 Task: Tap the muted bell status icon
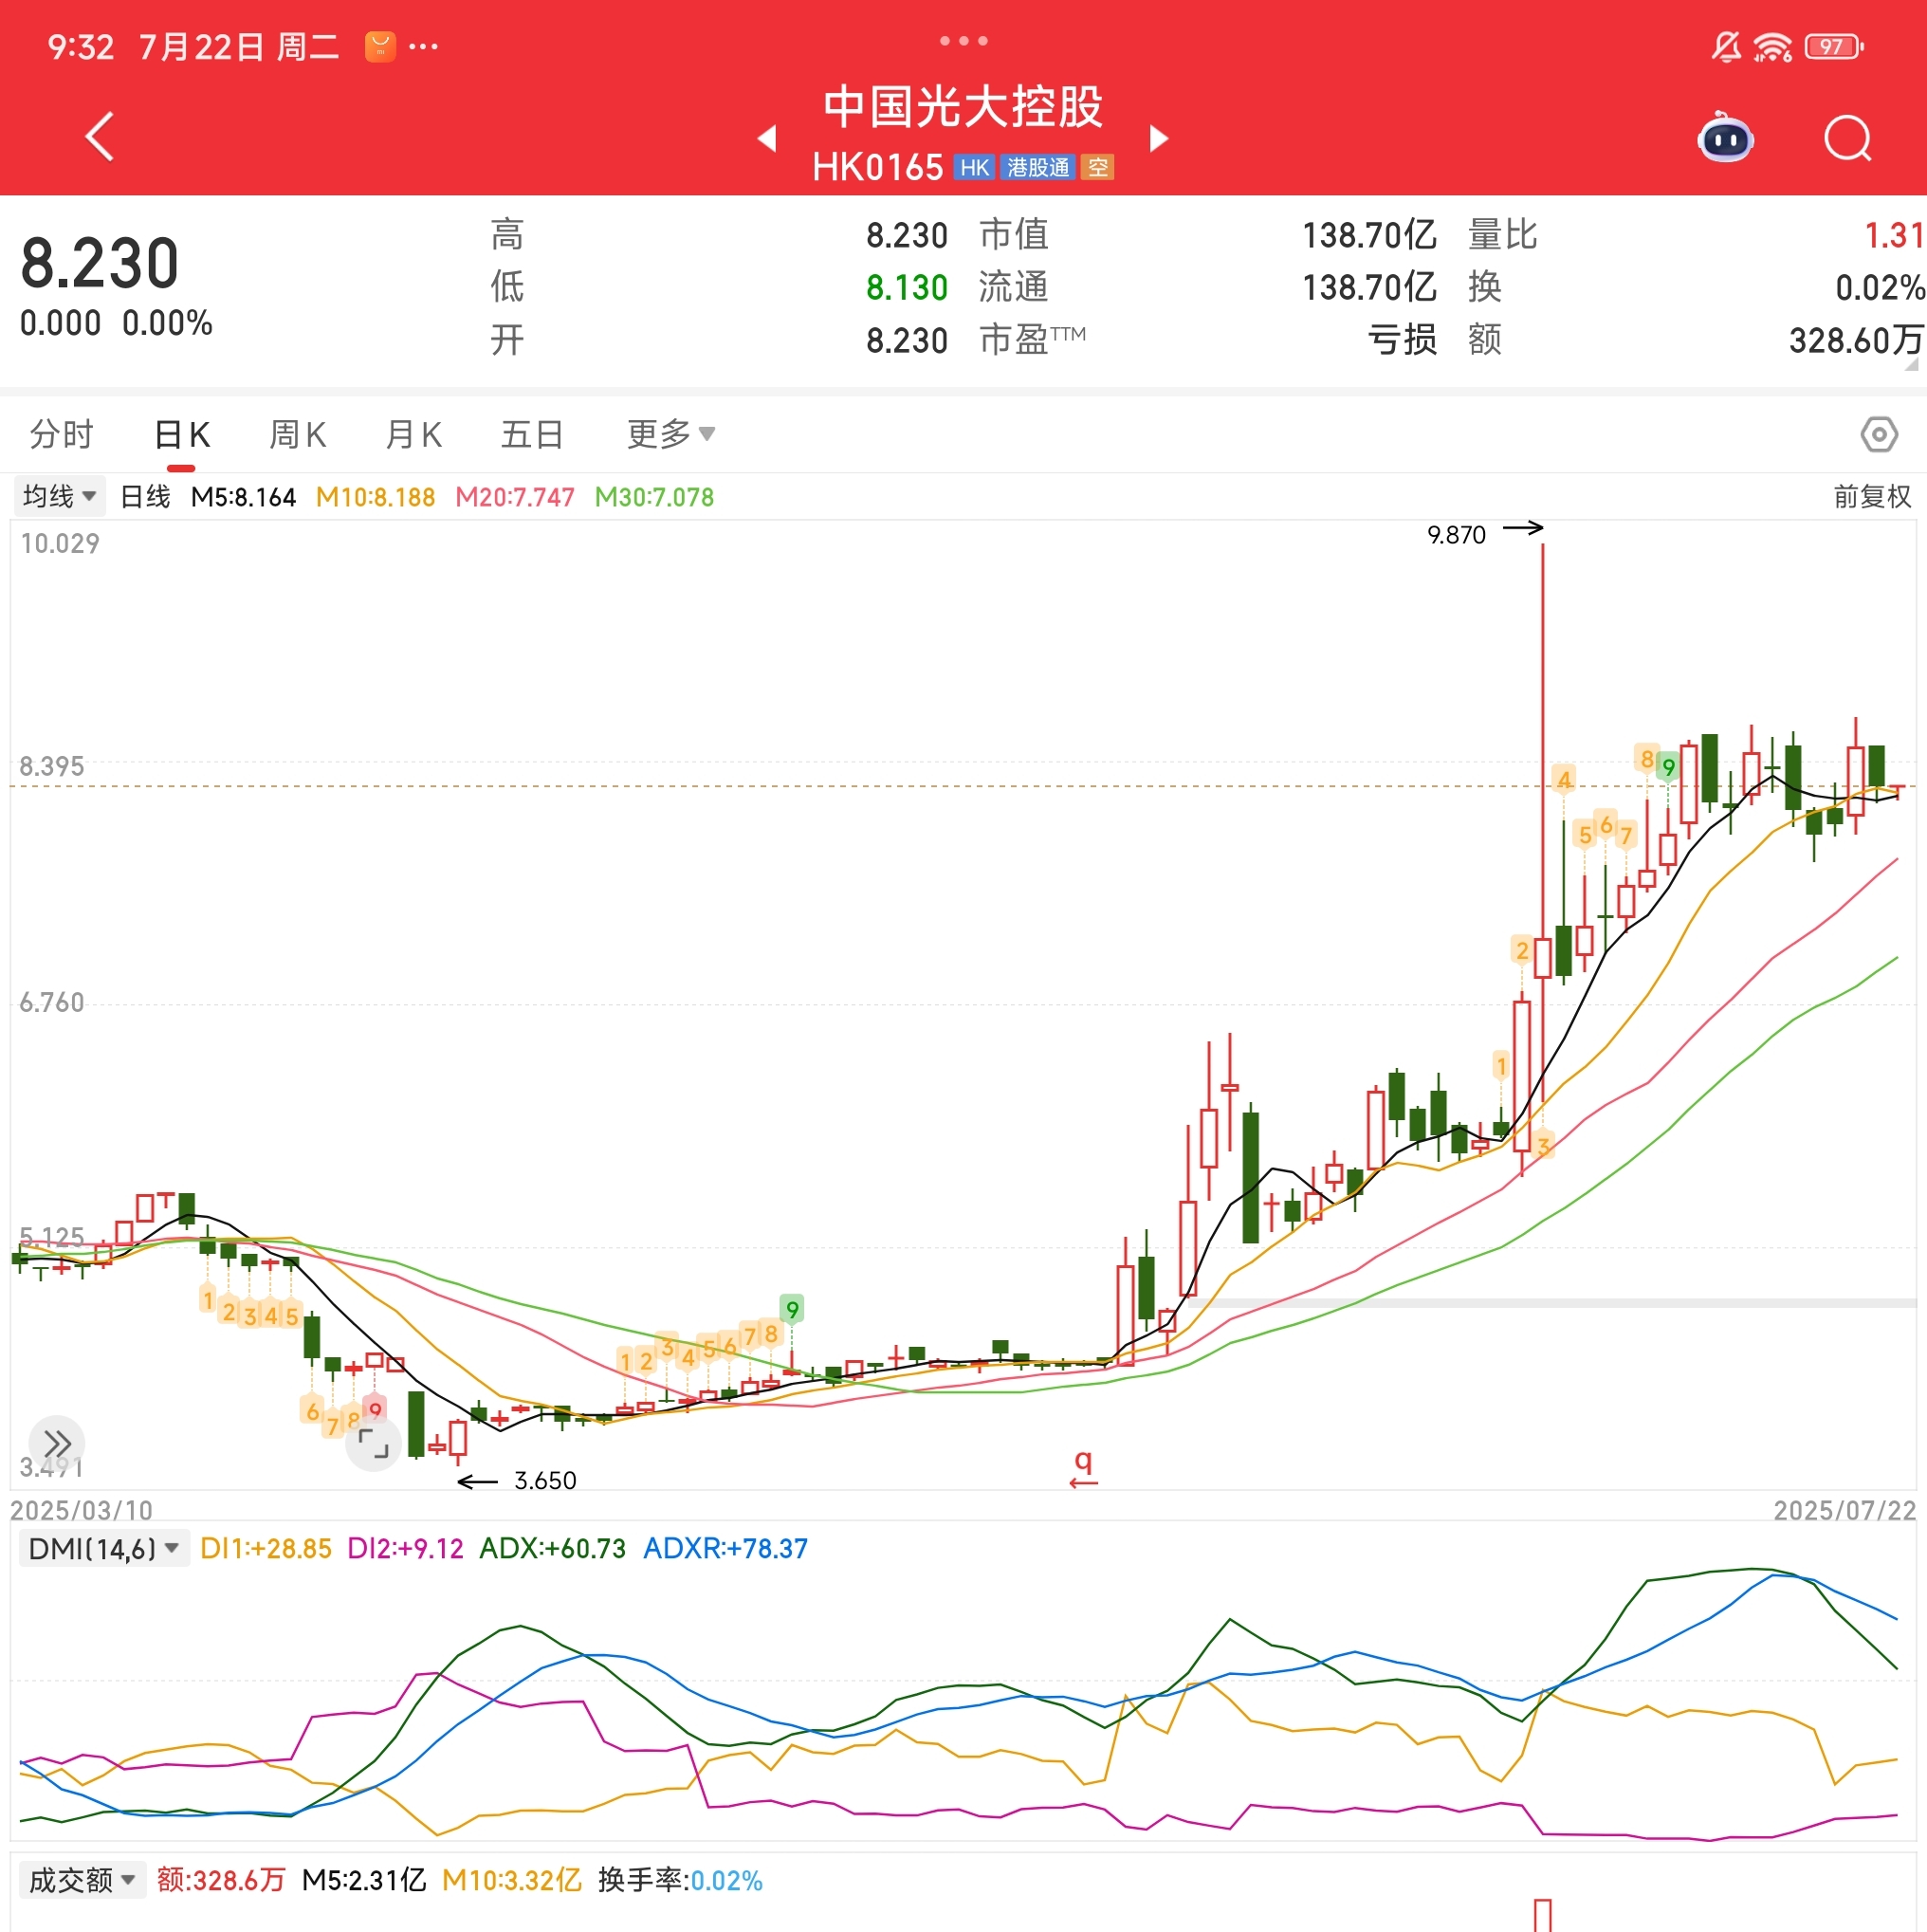click(1726, 46)
